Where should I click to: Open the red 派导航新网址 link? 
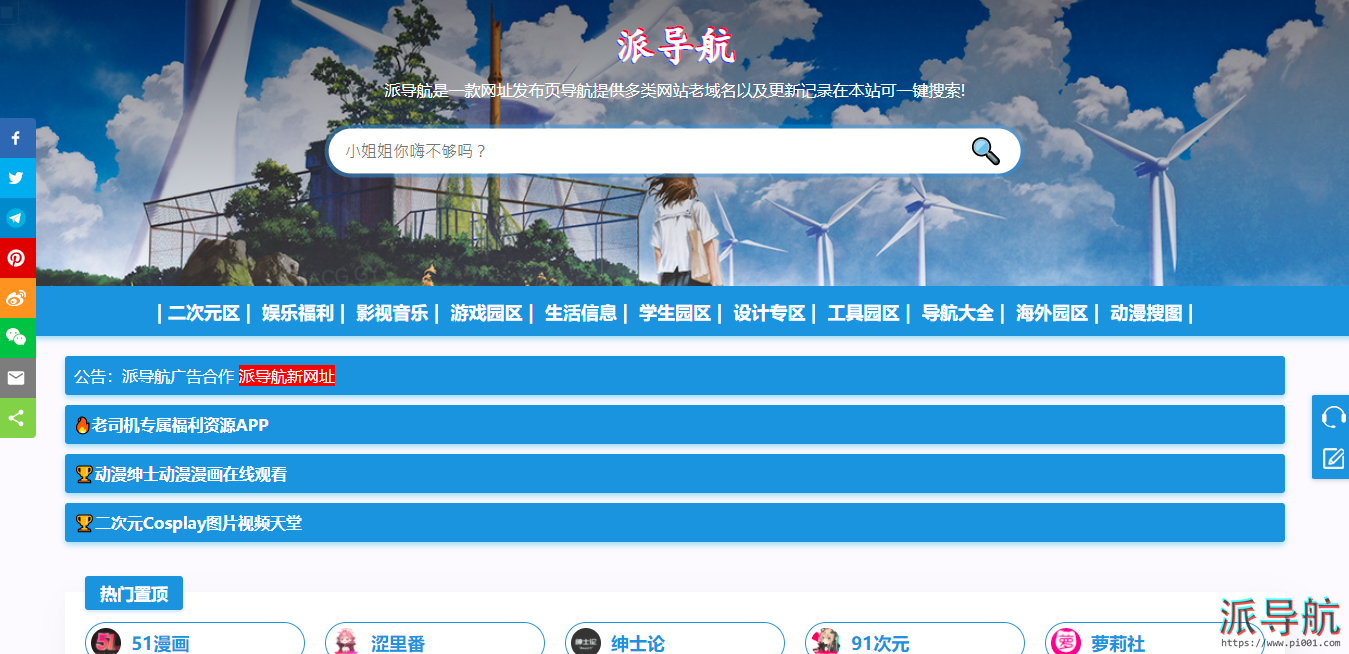coord(287,376)
